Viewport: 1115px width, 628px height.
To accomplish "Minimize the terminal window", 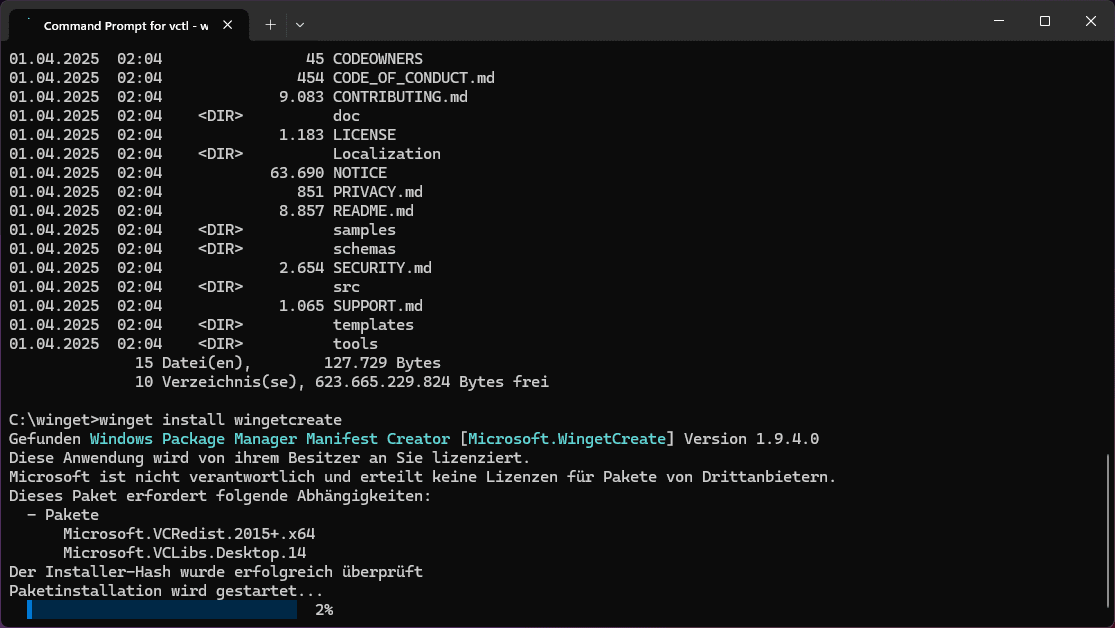I will [997, 21].
